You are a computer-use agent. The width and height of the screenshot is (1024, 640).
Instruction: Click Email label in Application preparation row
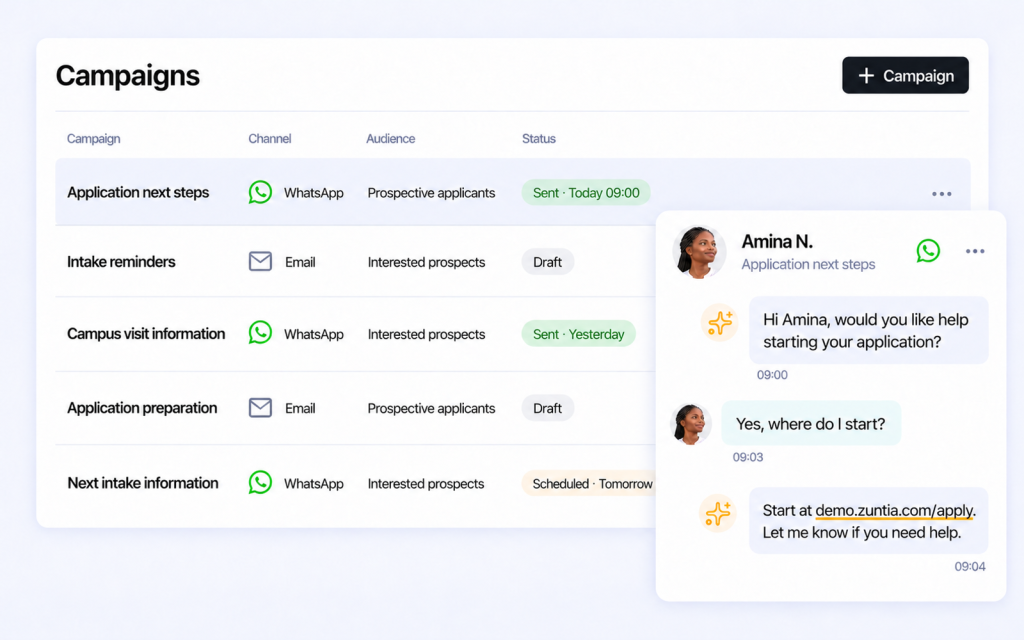click(300, 409)
